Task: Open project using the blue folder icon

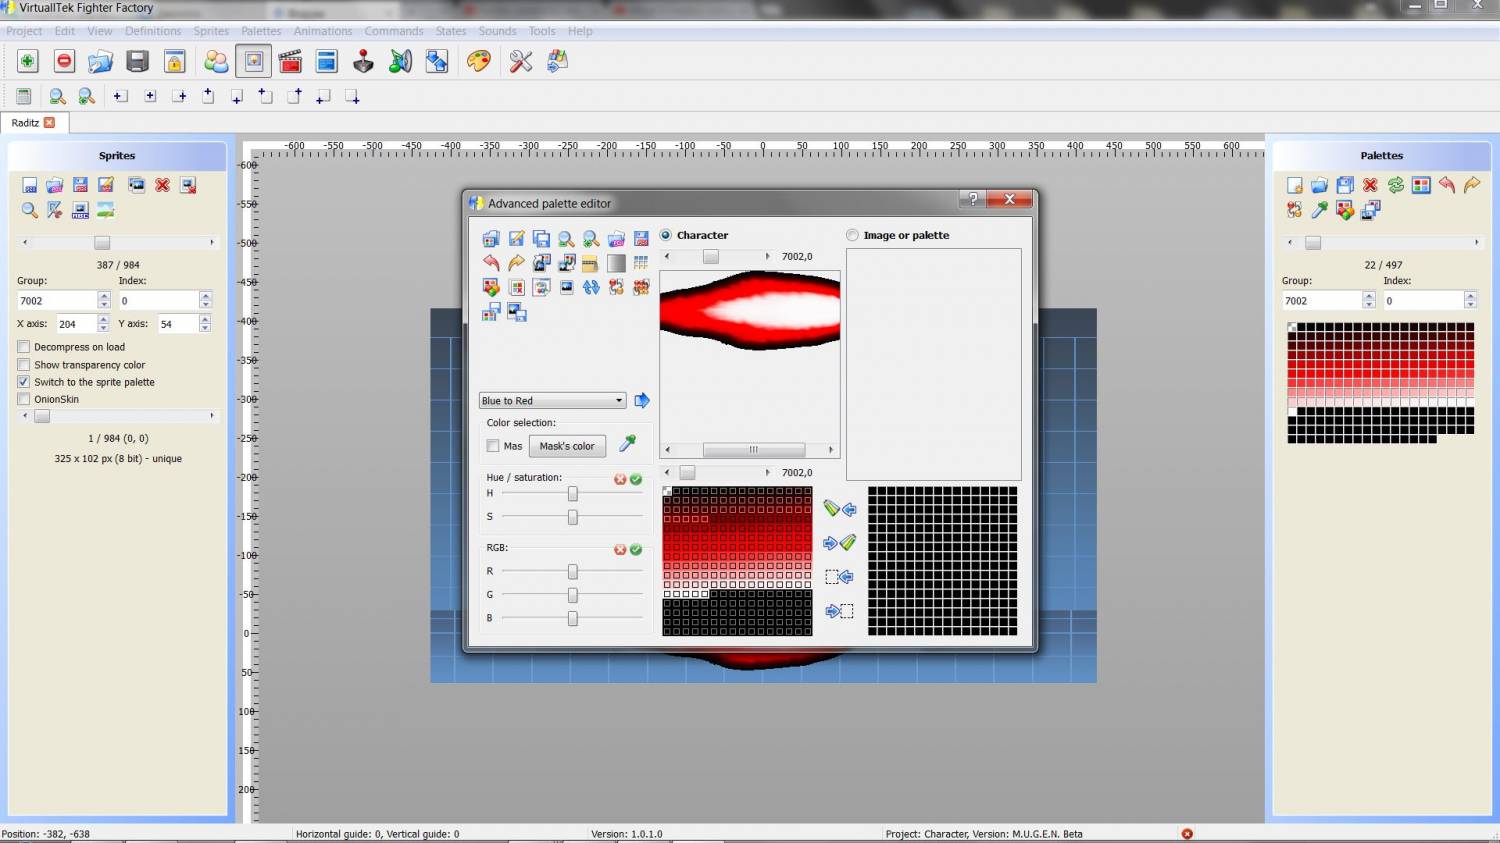Action: [x=100, y=62]
